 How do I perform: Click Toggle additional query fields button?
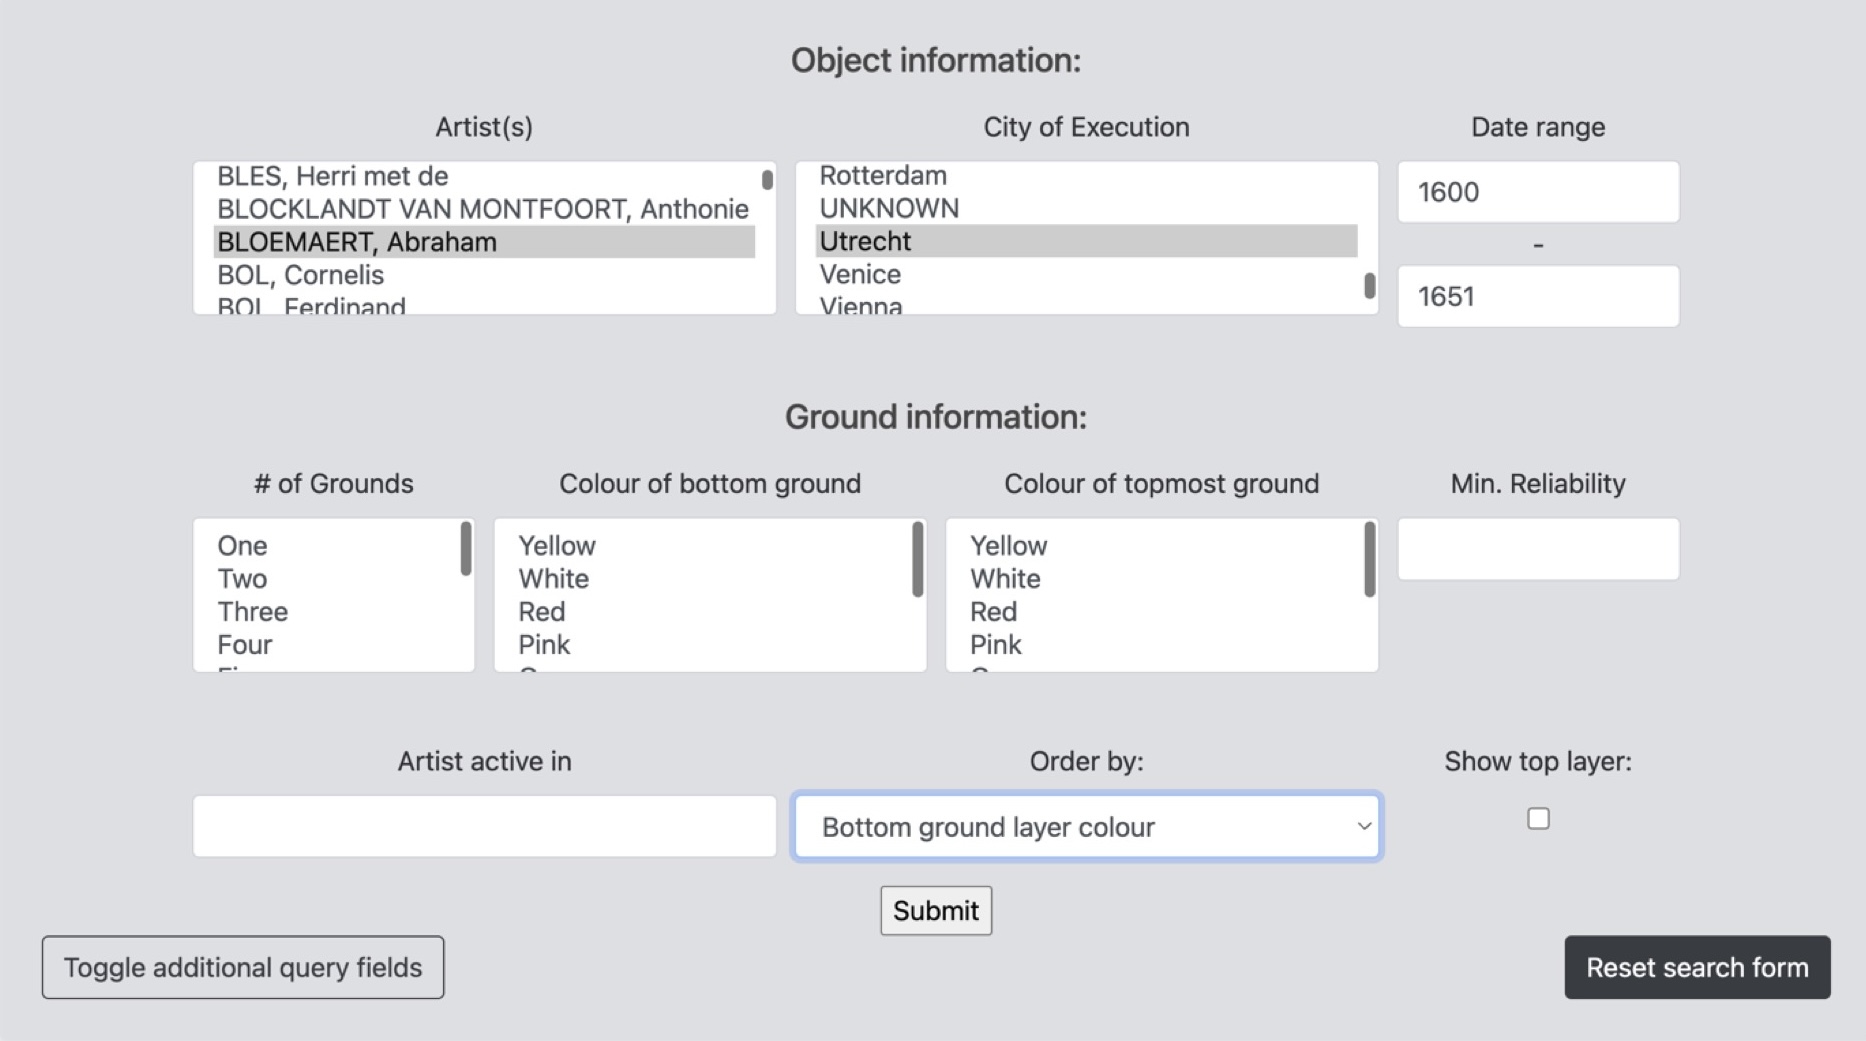[243, 967]
